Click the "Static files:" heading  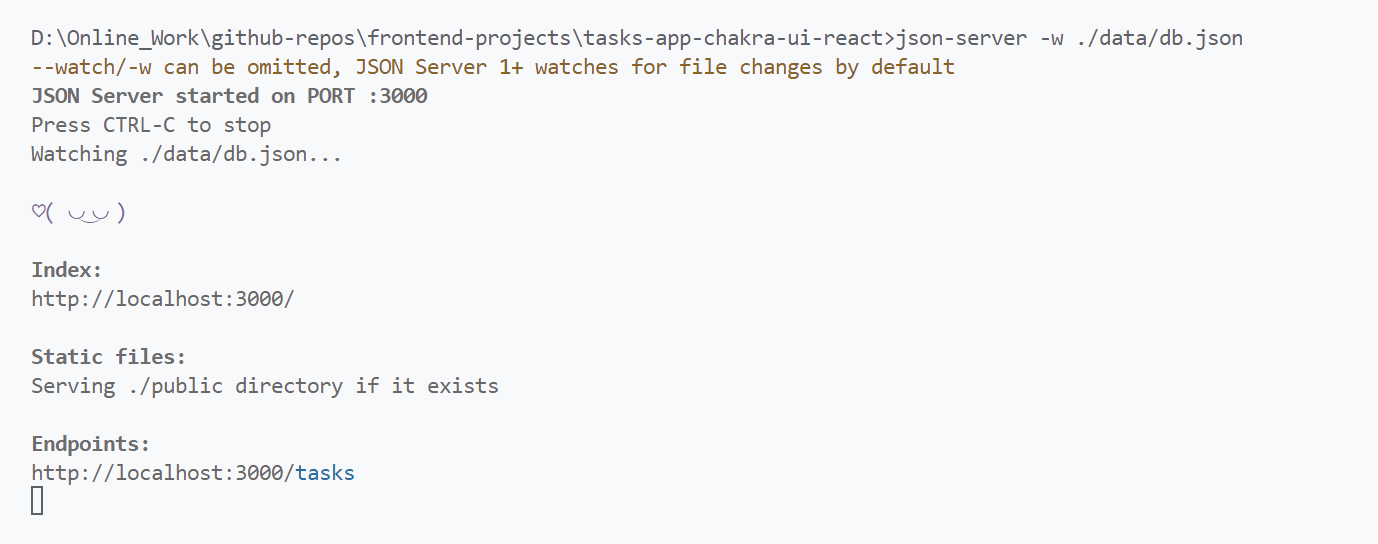[x=109, y=357]
